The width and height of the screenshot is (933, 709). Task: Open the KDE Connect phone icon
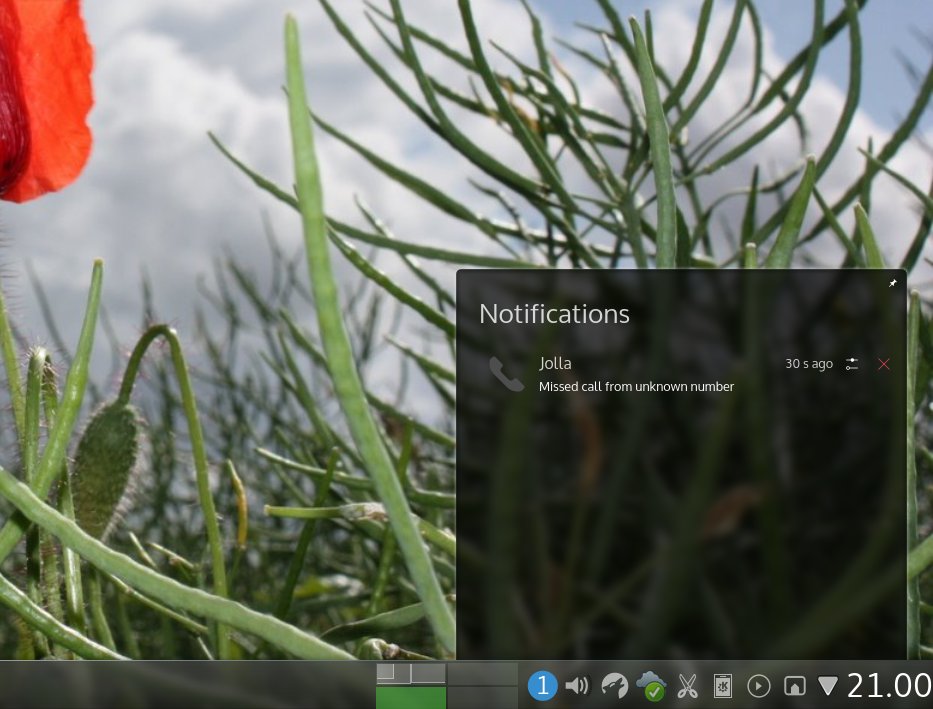point(722,686)
